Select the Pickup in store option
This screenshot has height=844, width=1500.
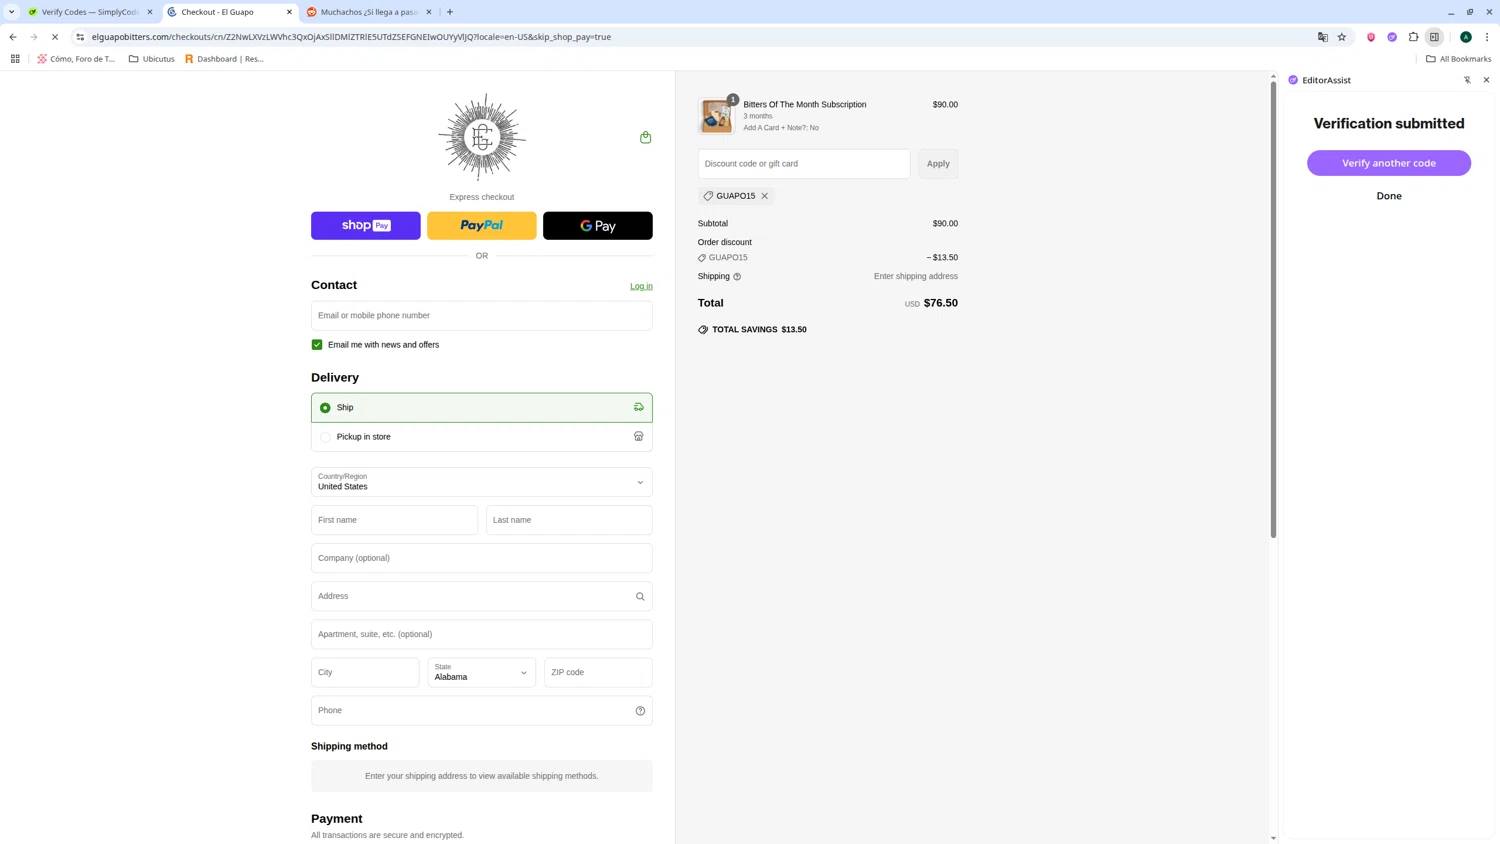click(x=482, y=437)
